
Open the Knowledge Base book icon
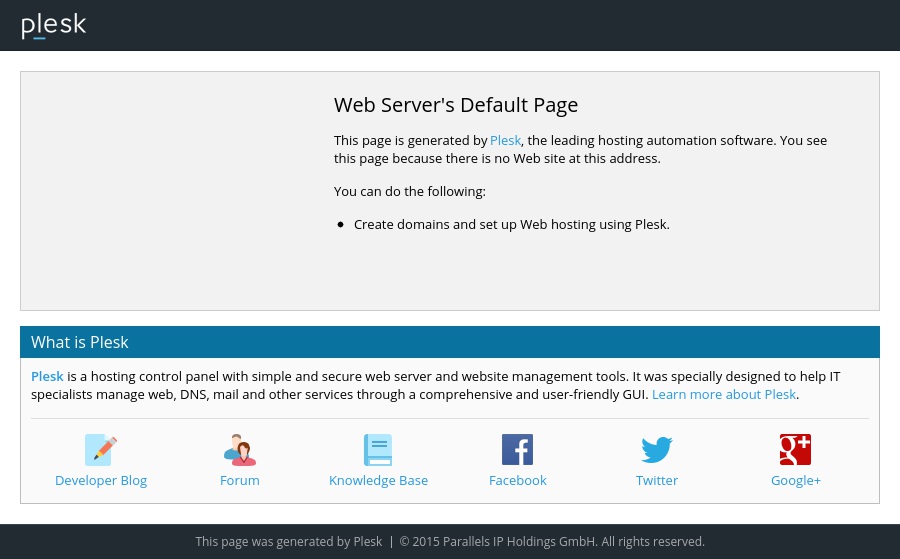point(378,450)
